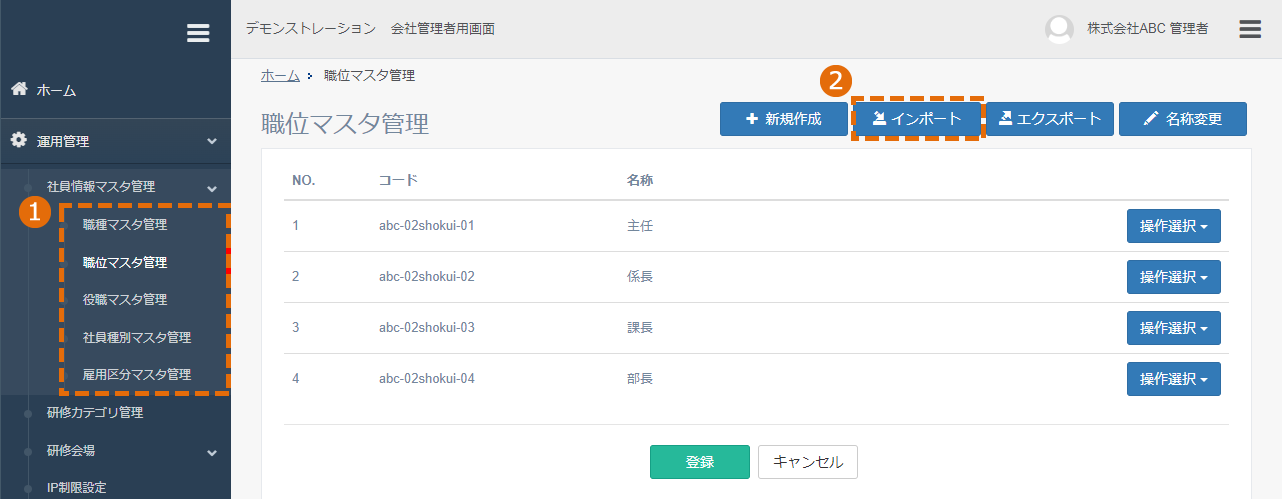Go to ホーム in the sidebar

57,90
